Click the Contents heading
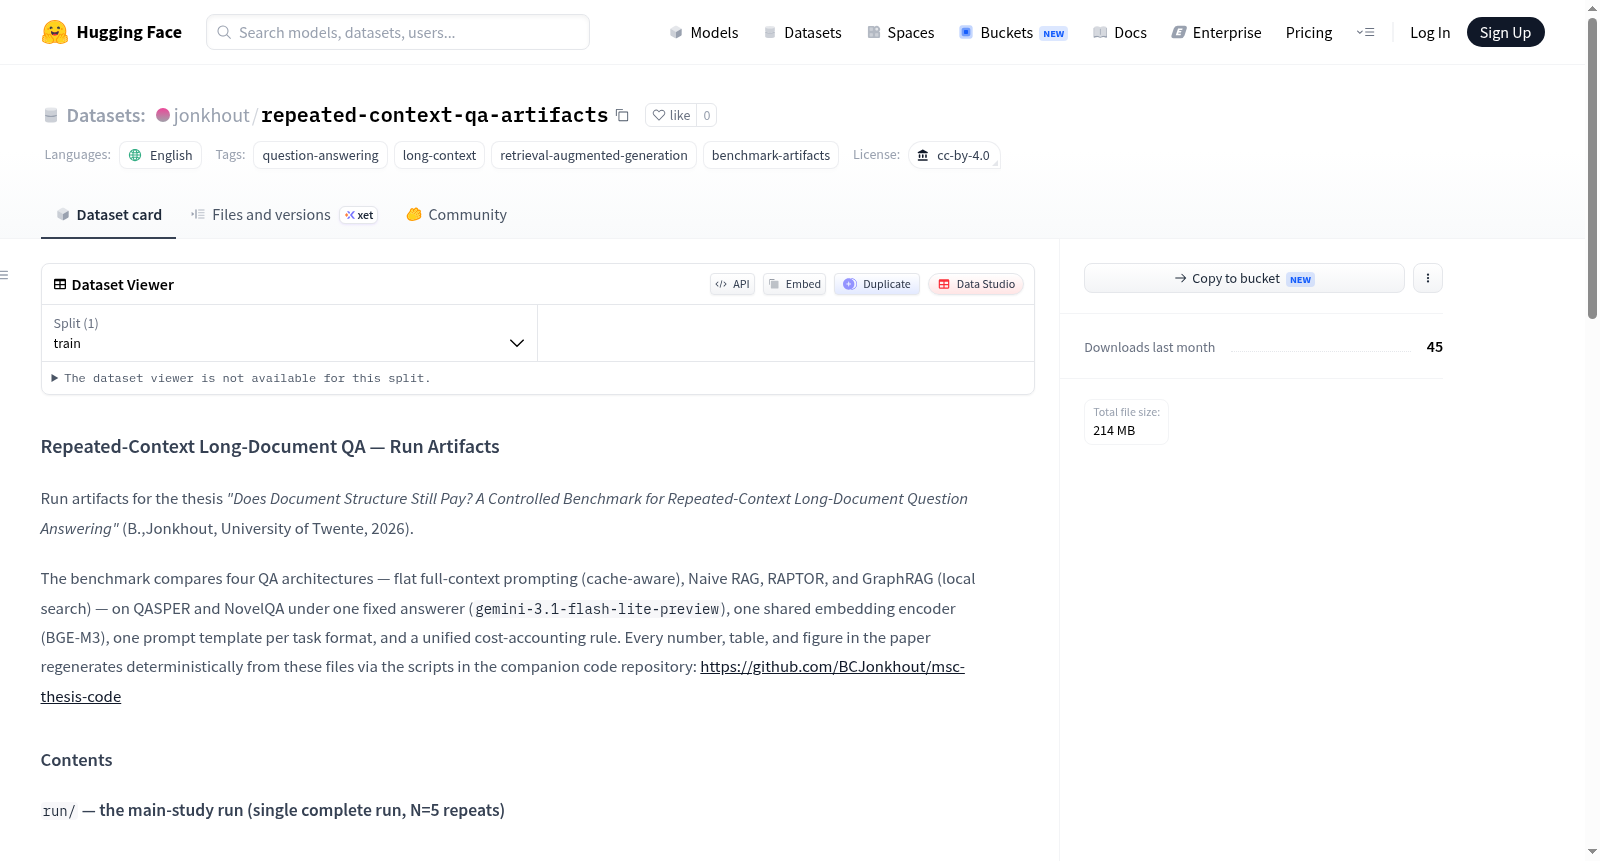This screenshot has height=861, width=1600. tap(76, 760)
